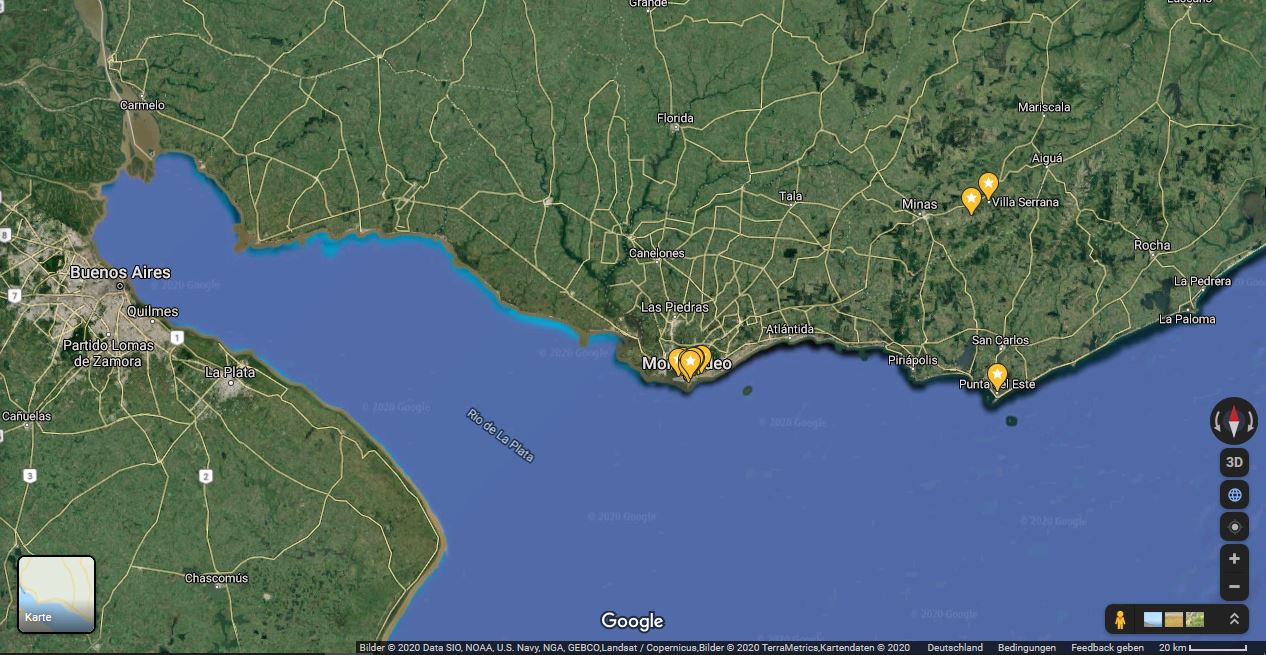Screen dimensions: 1266x655
Task: Click the Chascomús town label
Action: point(216,578)
